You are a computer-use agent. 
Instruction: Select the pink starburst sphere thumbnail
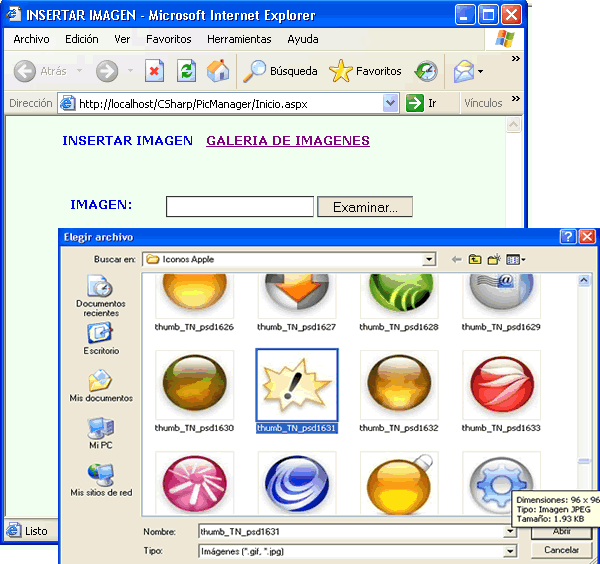coord(194,483)
